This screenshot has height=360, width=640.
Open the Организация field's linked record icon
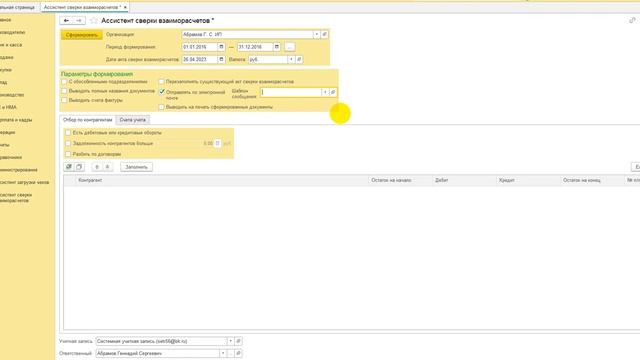coord(324,35)
